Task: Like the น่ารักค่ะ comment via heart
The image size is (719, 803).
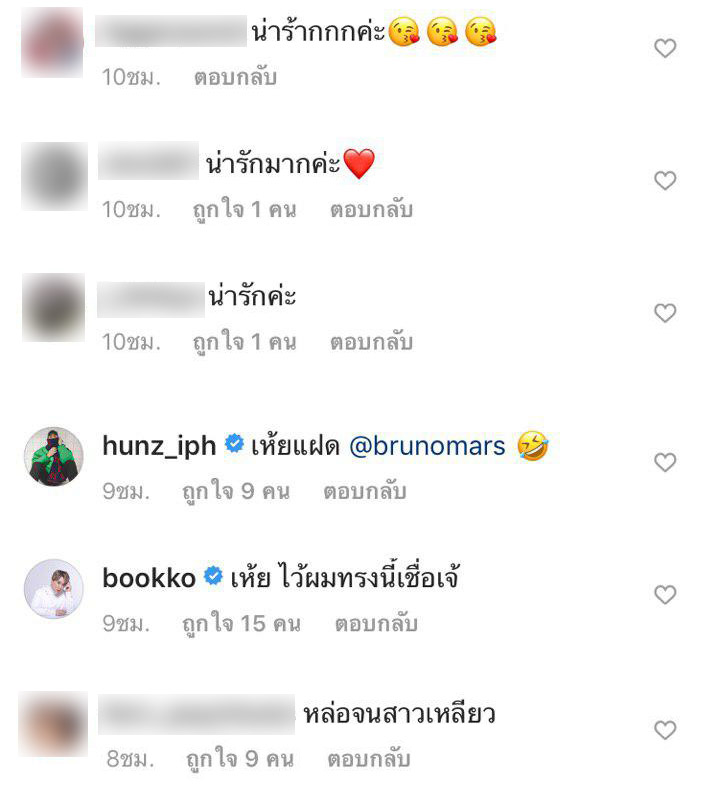Action: pyautogui.click(x=665, y=313)
